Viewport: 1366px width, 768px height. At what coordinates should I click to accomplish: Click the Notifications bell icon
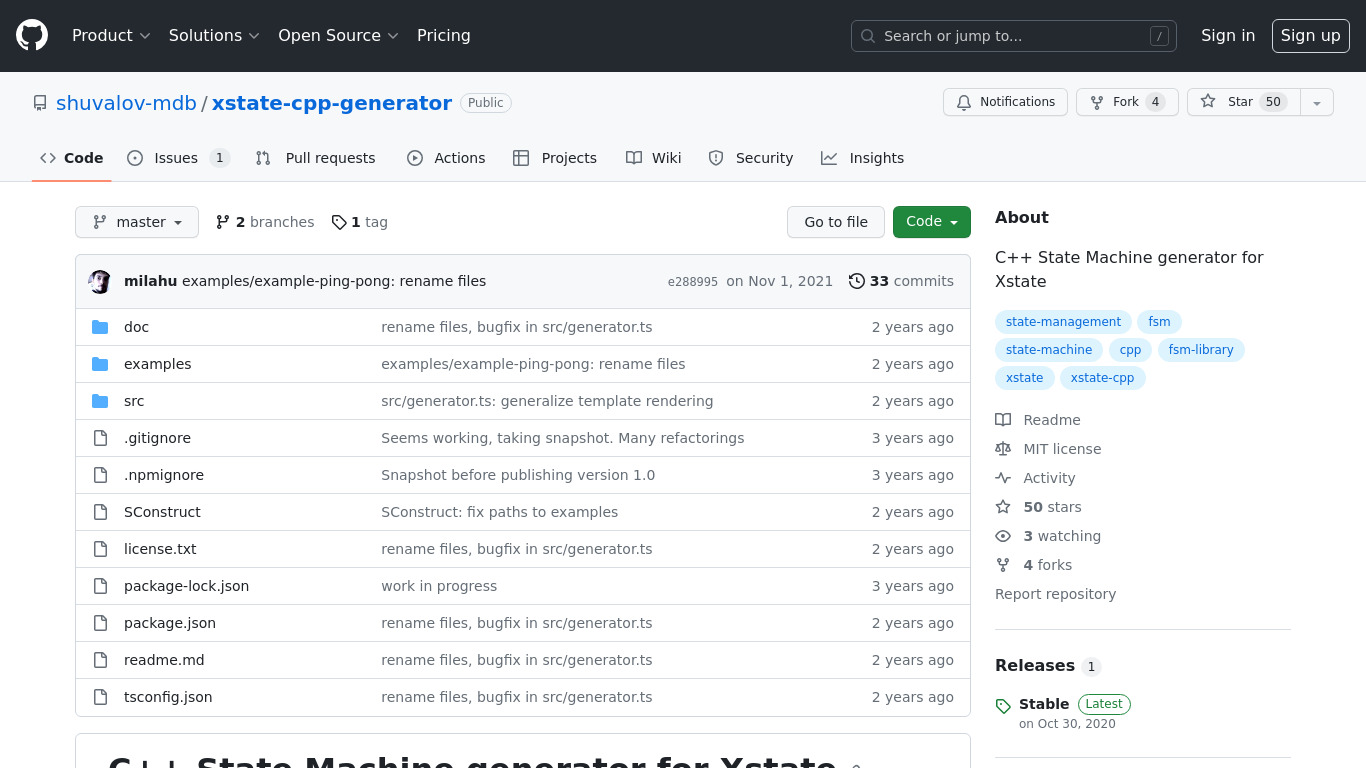pyautogui.click(x=964, y=102)
